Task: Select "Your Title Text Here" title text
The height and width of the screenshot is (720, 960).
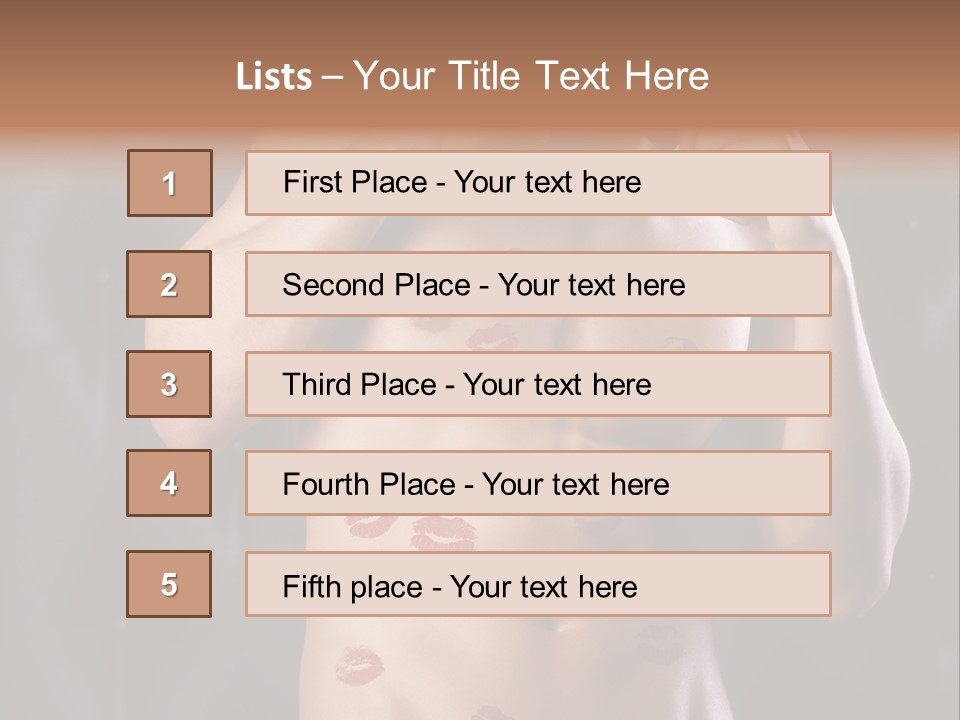Action: pyautogui.click(x=531, y=76)
